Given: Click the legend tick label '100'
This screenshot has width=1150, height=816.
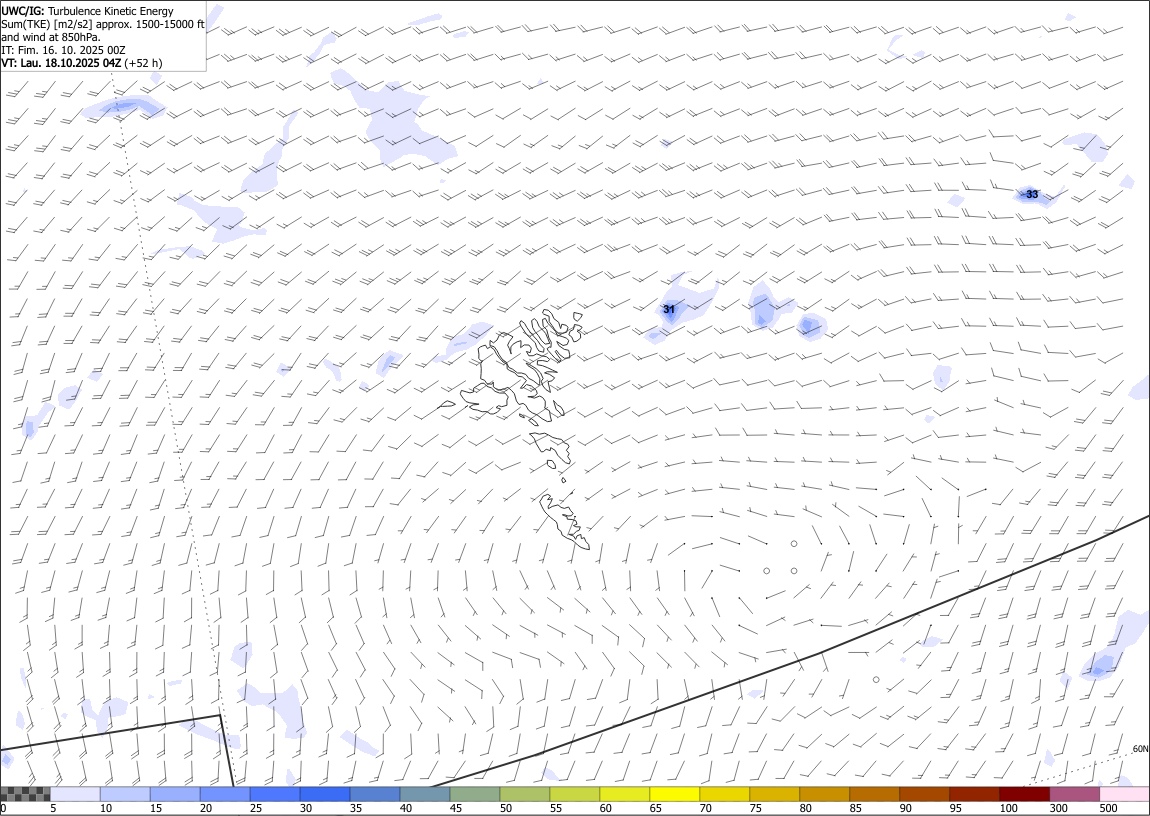Looking at the screenshot, I should point(1008,808).
